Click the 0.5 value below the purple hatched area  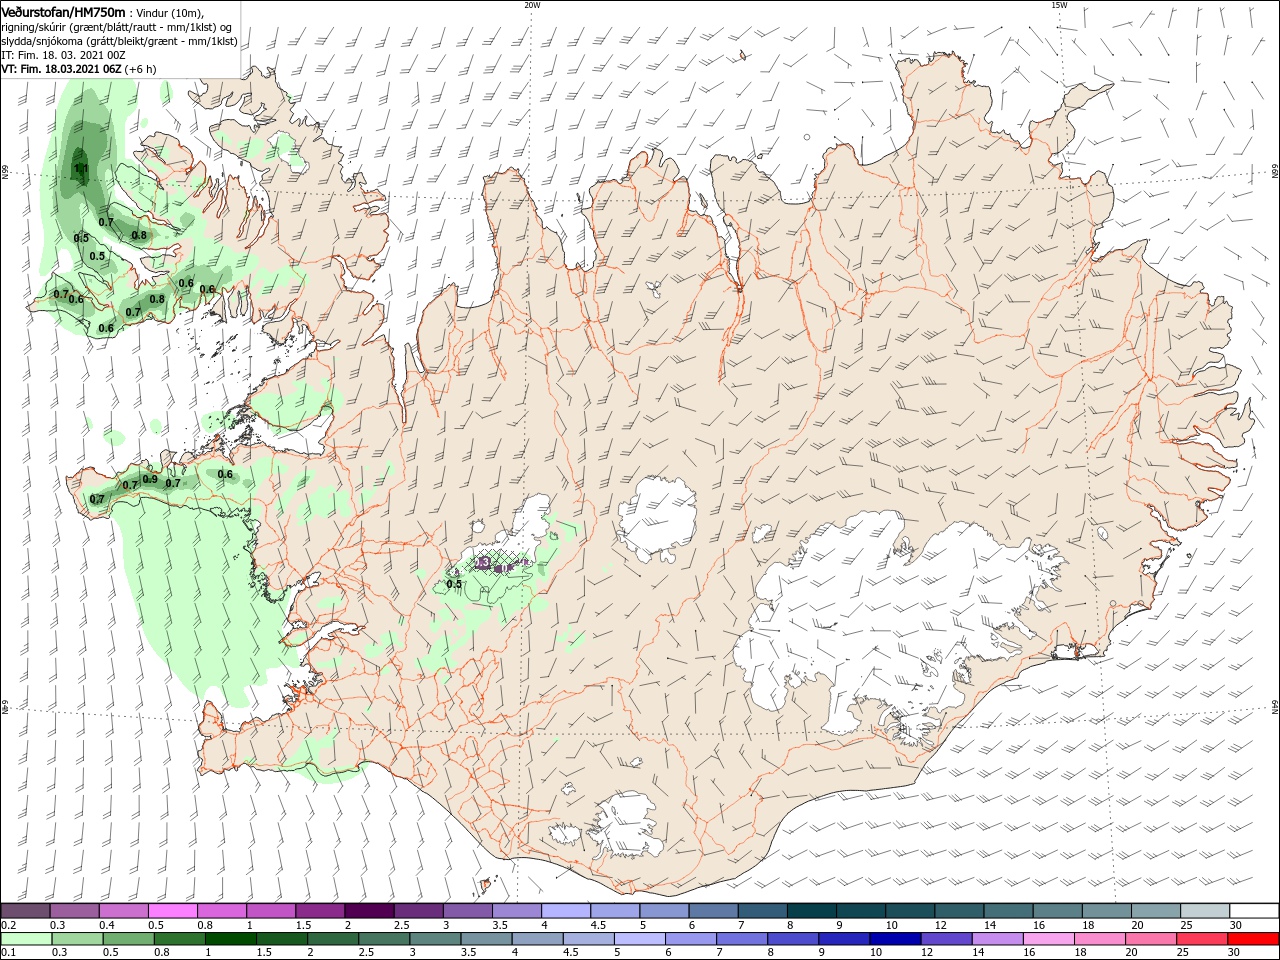pyautogui.click(x=454, y=584)
